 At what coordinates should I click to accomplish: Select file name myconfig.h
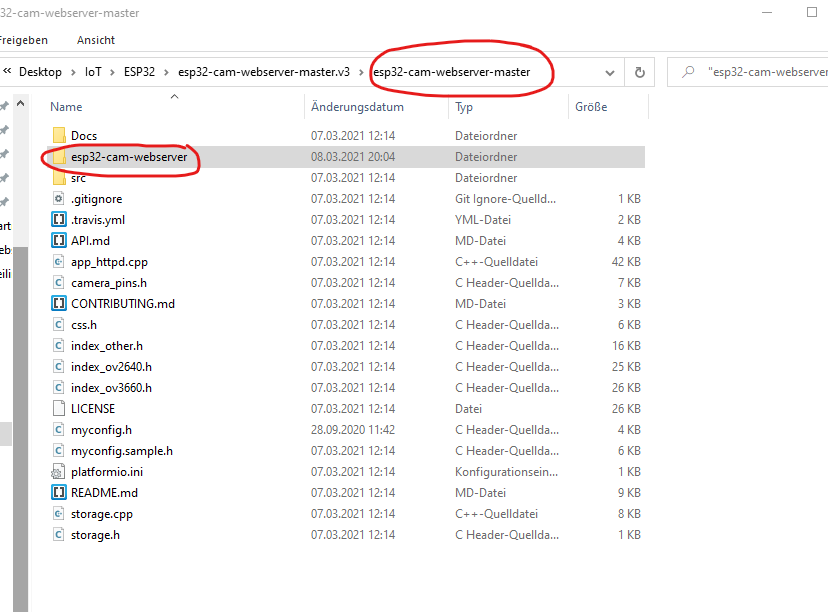pyautogui.click(x=101, y=430)
